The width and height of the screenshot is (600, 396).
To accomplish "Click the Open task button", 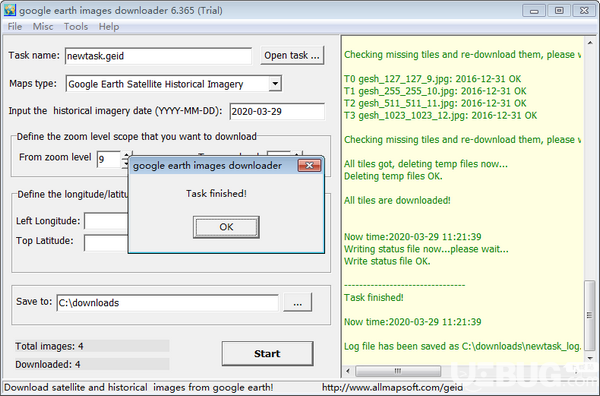I will [x=292, y=55].
